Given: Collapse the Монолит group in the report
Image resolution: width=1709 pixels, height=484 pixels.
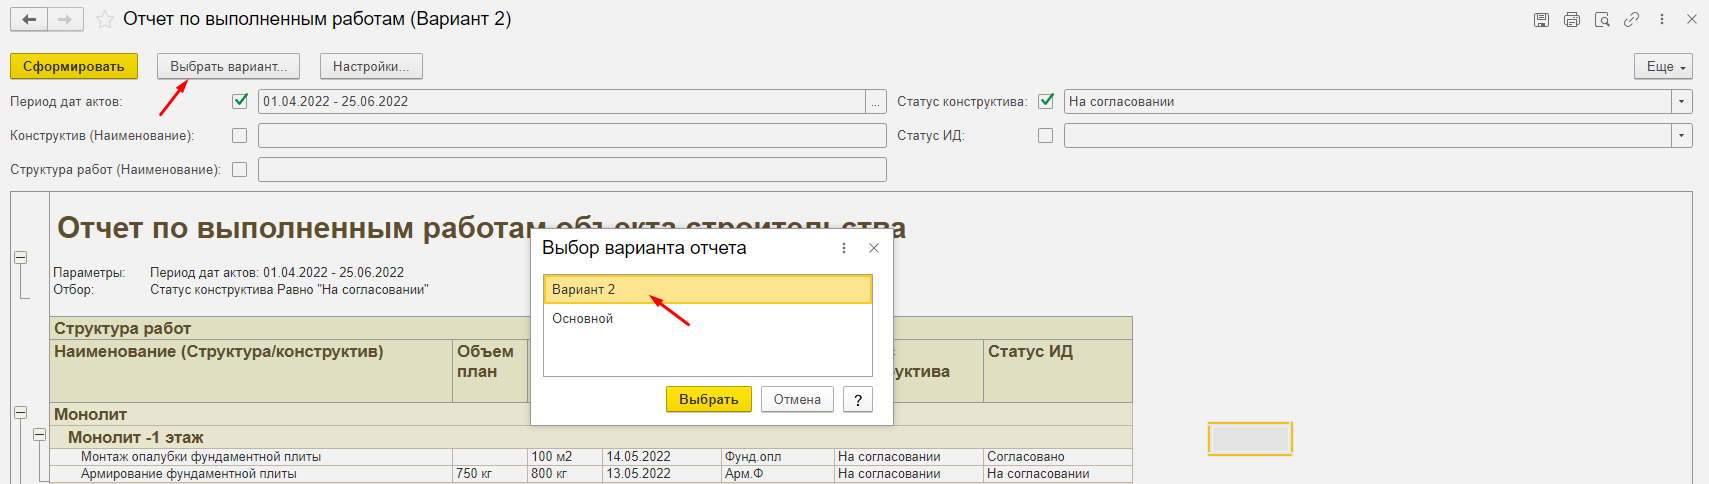Looking at the screenshot, I should tap(20, 413).
